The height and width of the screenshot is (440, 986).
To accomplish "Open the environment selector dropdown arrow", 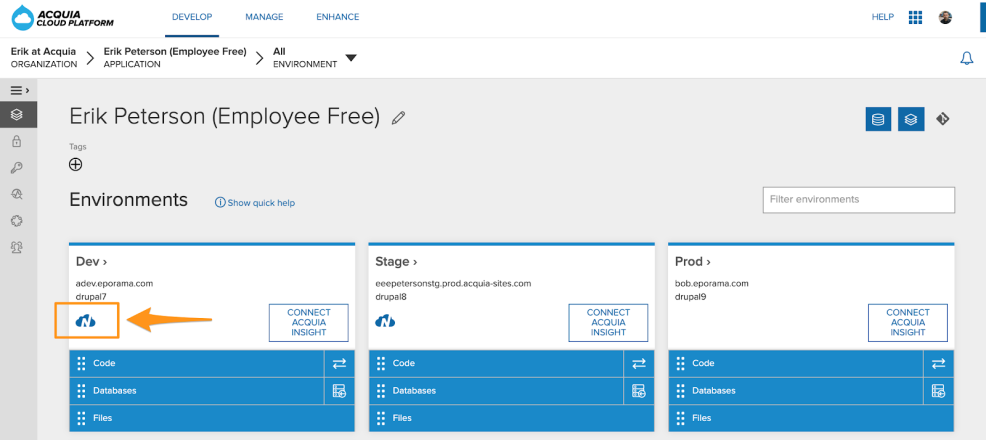I will click(x=351, y=58).
